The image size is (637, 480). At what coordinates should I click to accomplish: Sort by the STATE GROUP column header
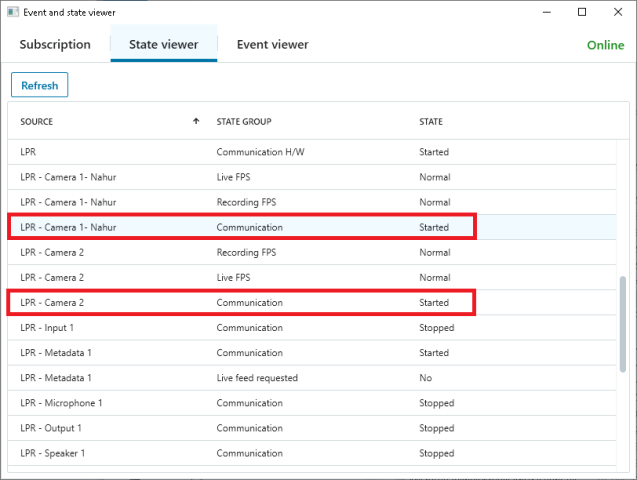[x=244, y=122]
